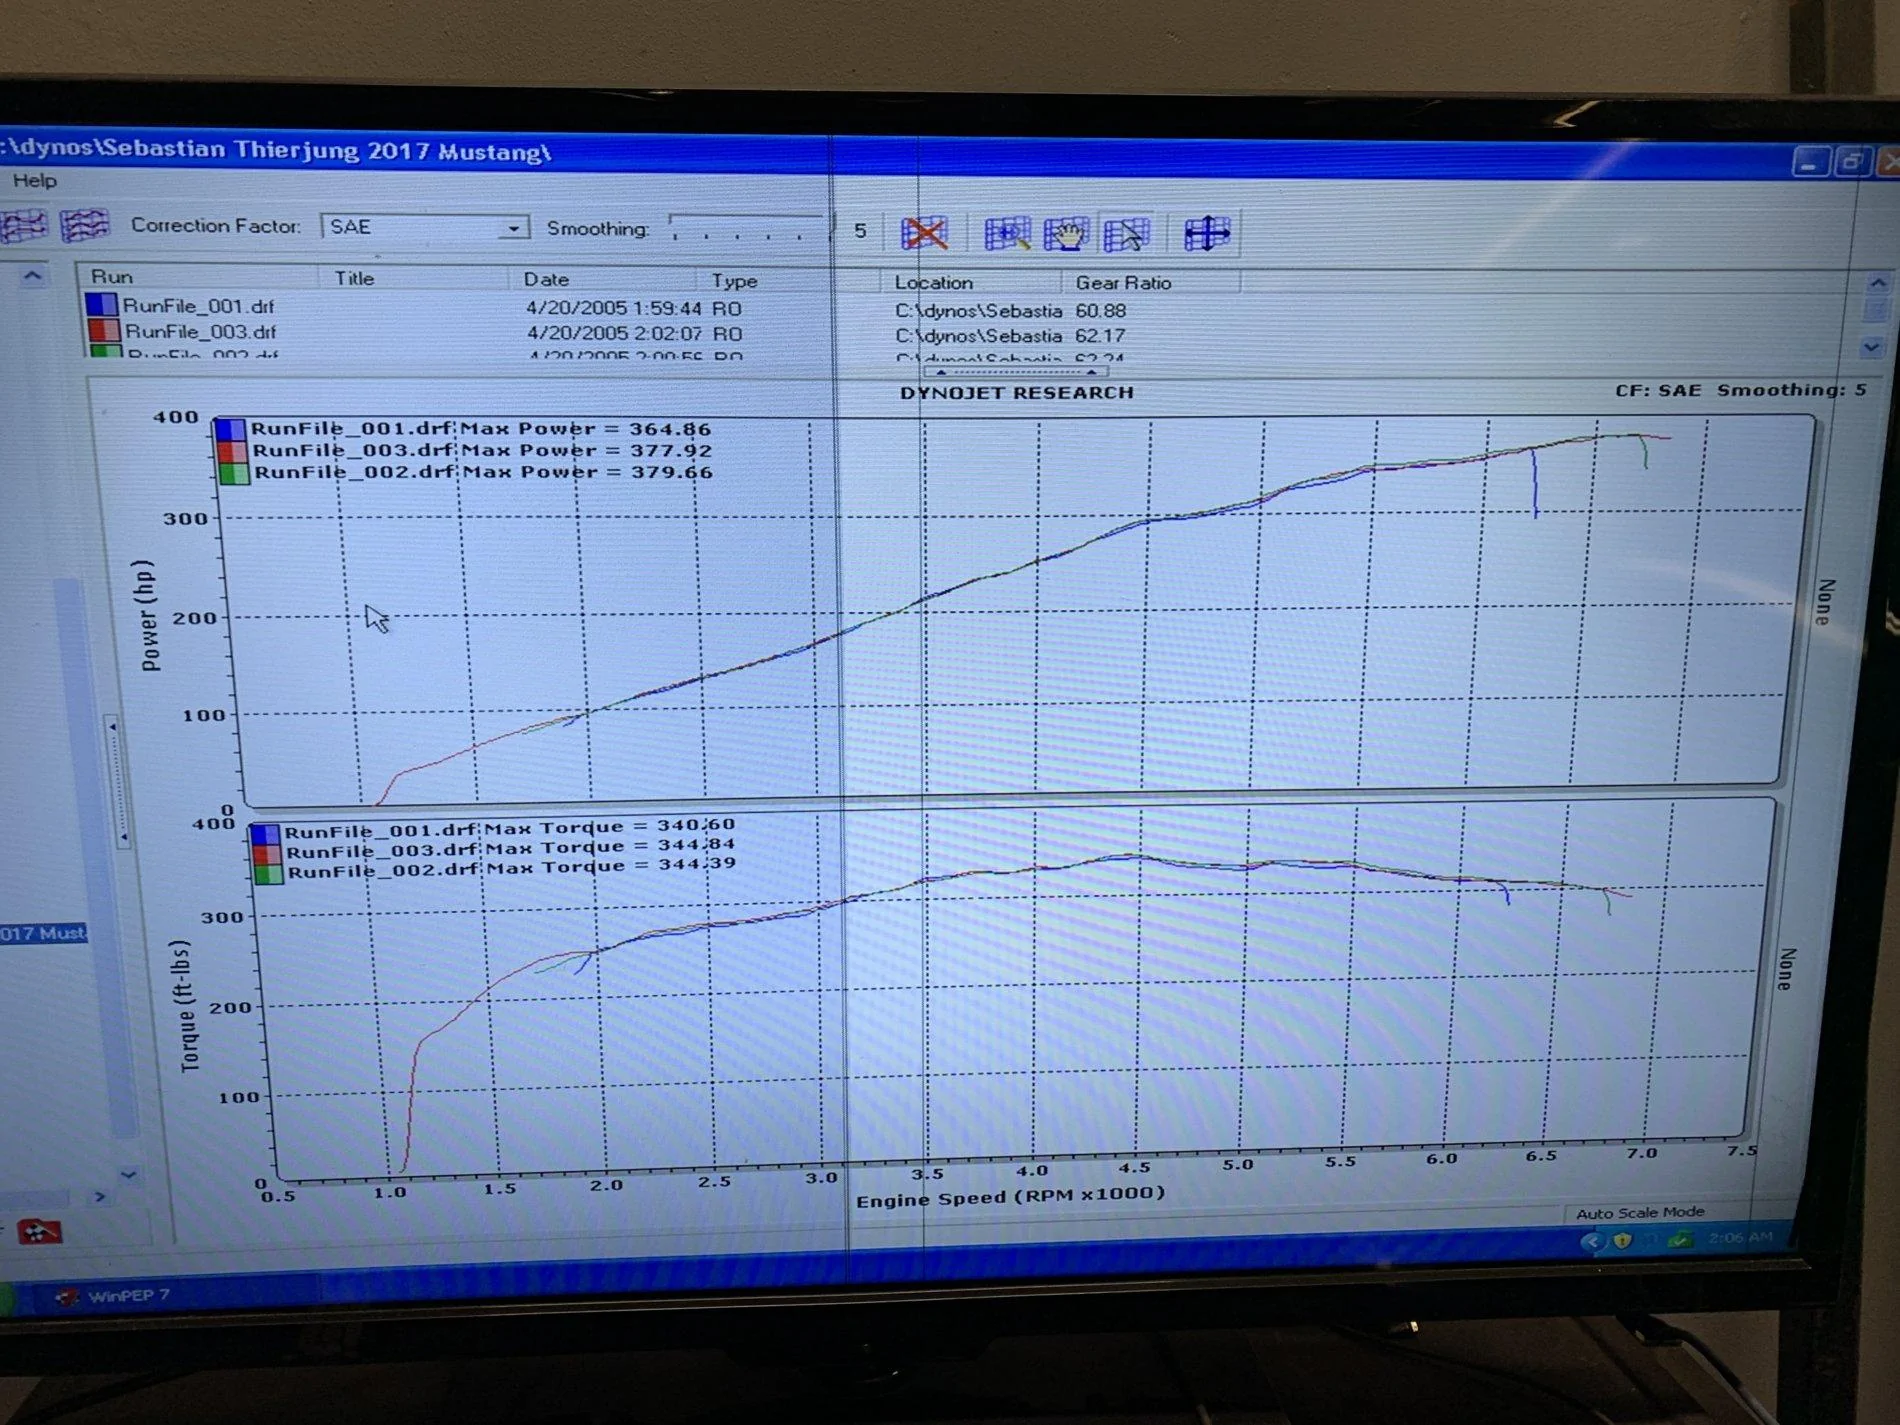Open the Help menu
This screenshot has width=1900, height=1425.
[x=35, y=181]
